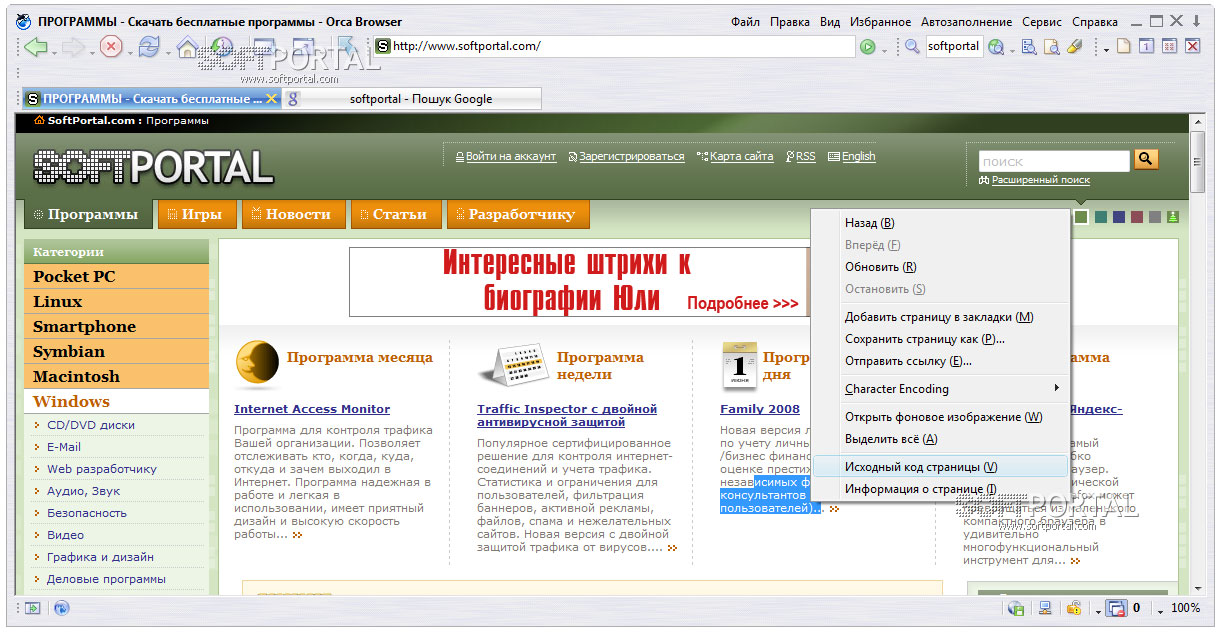
Task: Click the SoftPortal поиск search field
Action: (x=1054, y=161)
